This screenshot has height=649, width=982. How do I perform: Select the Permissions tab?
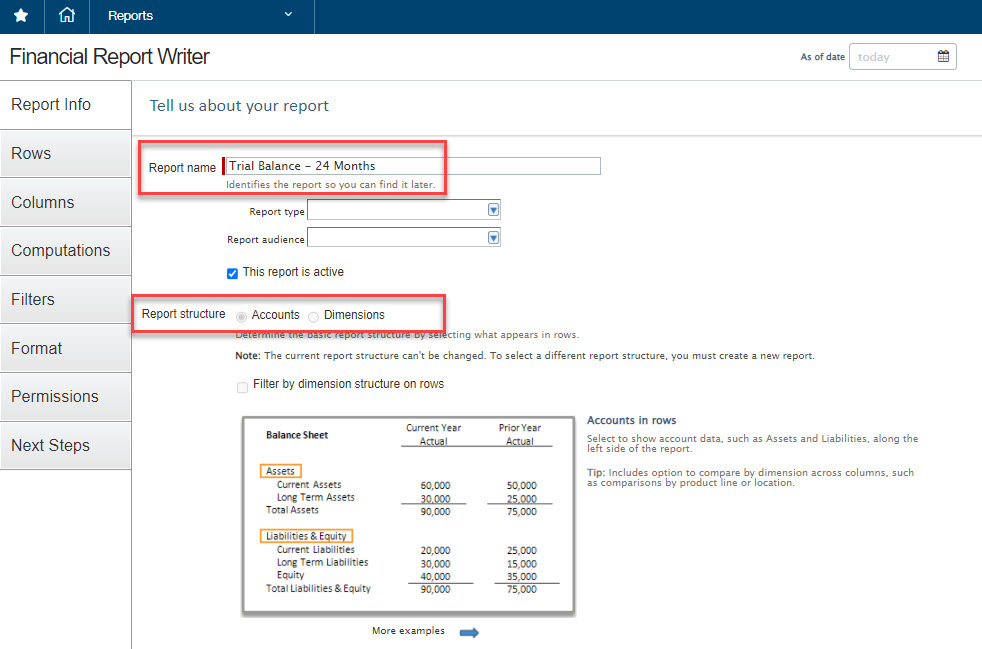coord(65,397)
